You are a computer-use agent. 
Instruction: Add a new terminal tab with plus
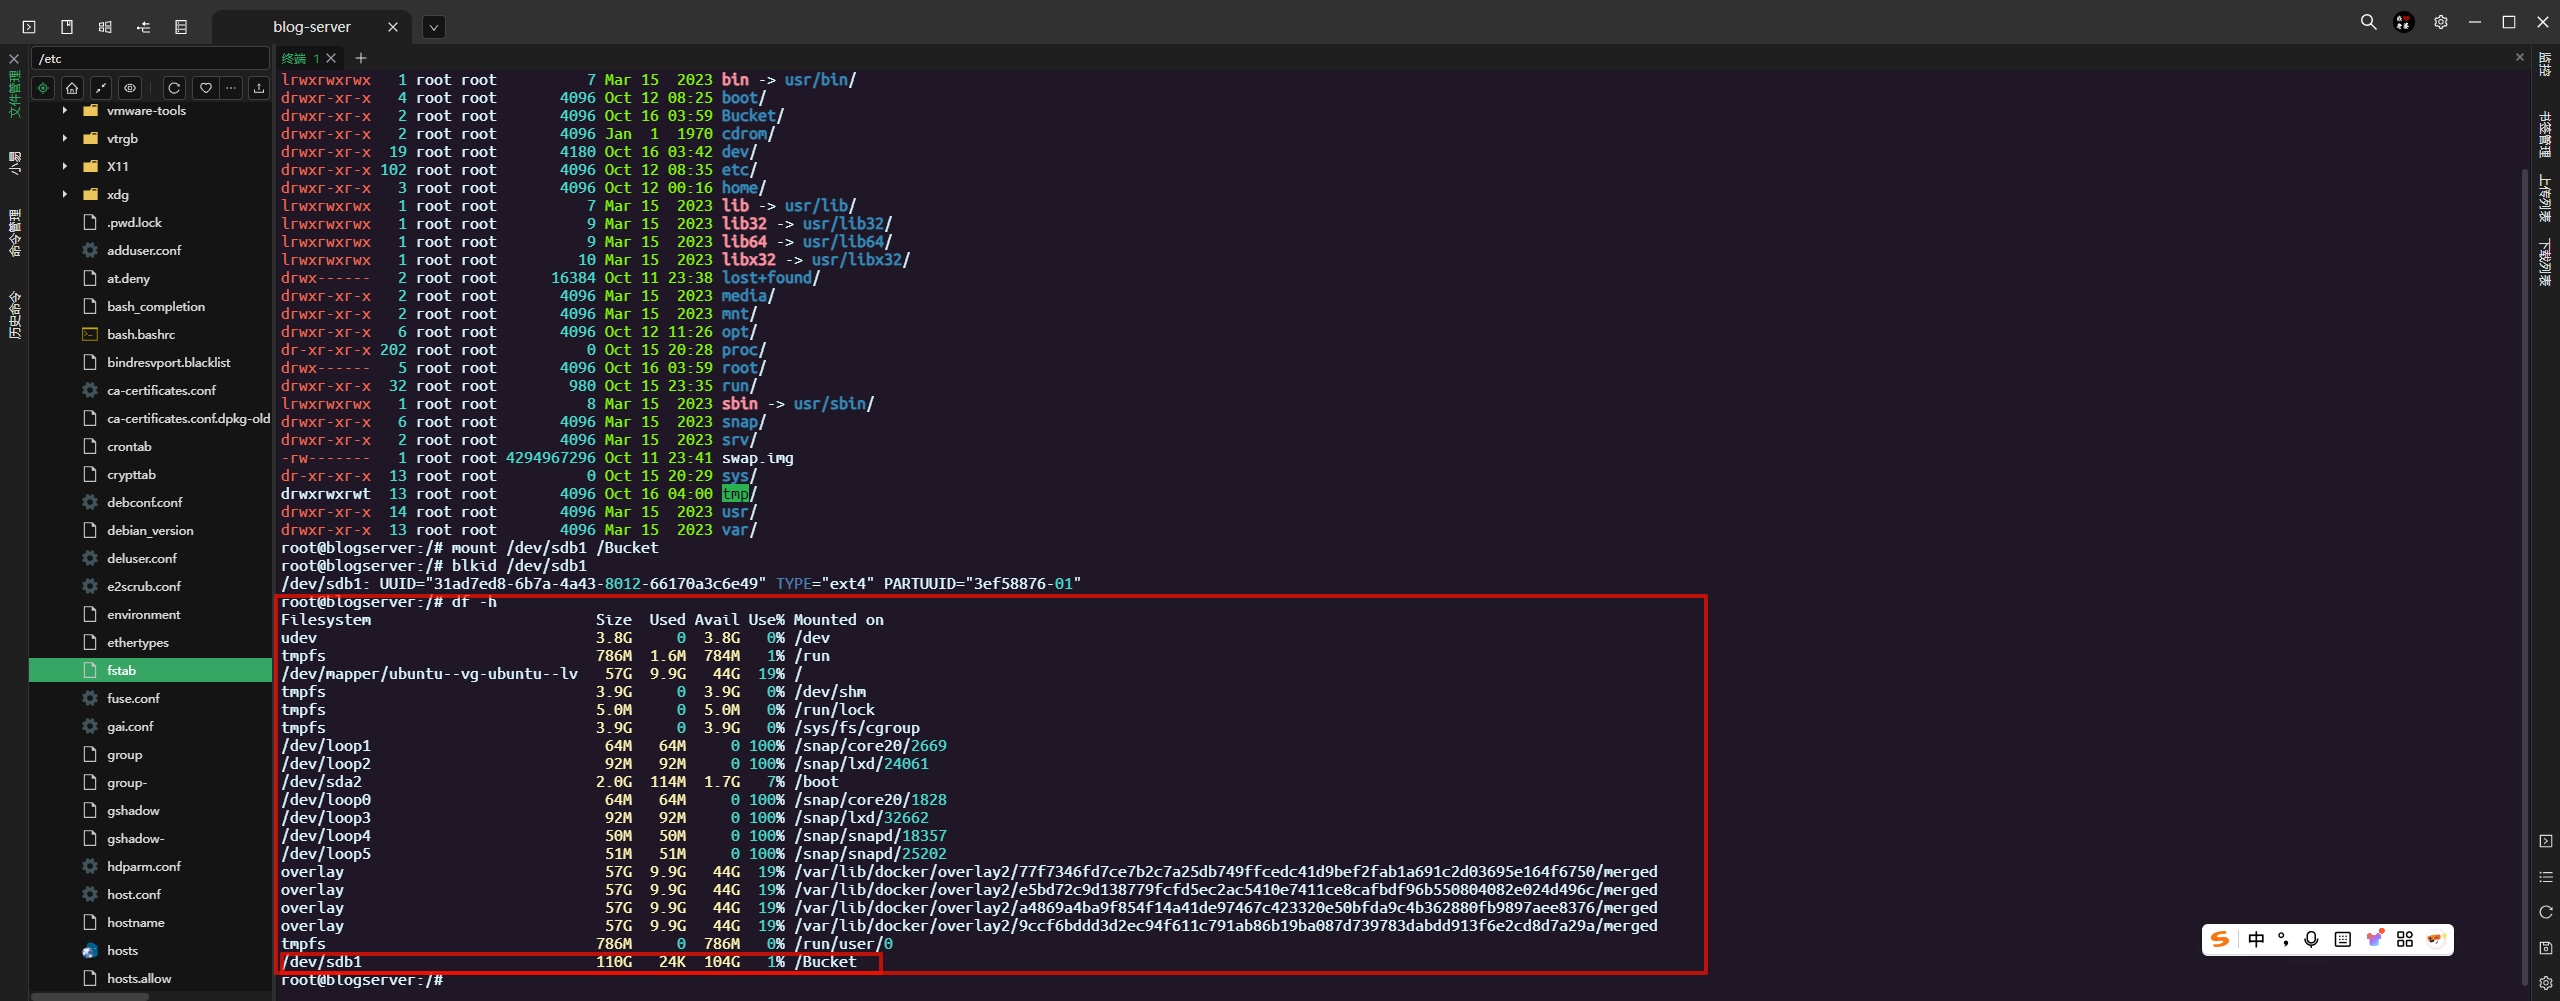361,58
